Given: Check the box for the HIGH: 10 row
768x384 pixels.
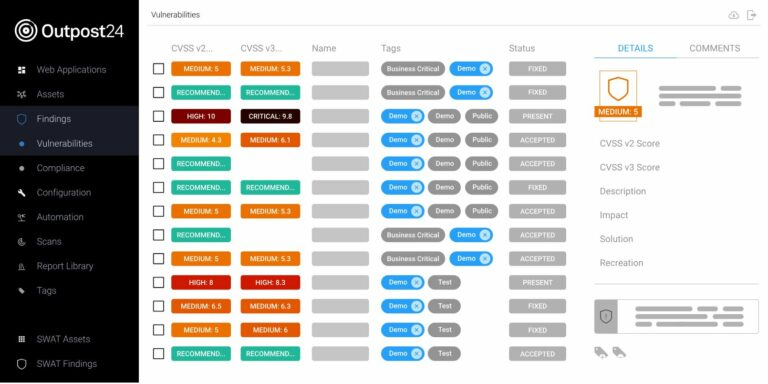Looking at the screenshot, I should pyautogui.click(x=158, y=116).
